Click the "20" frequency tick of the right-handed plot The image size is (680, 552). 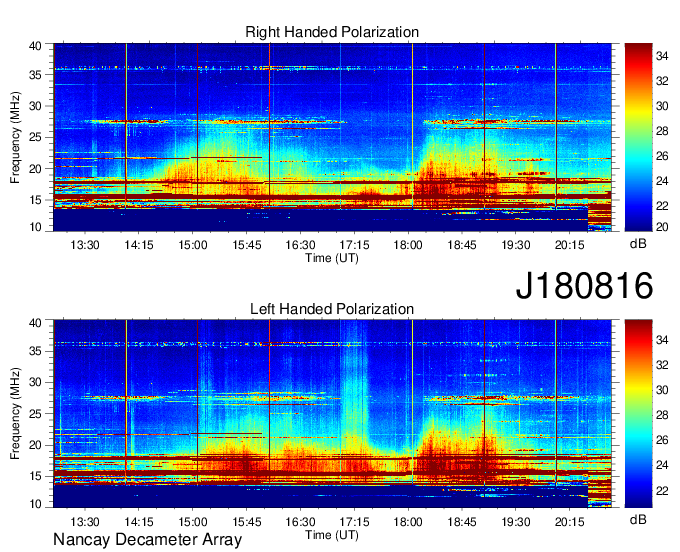35,169
